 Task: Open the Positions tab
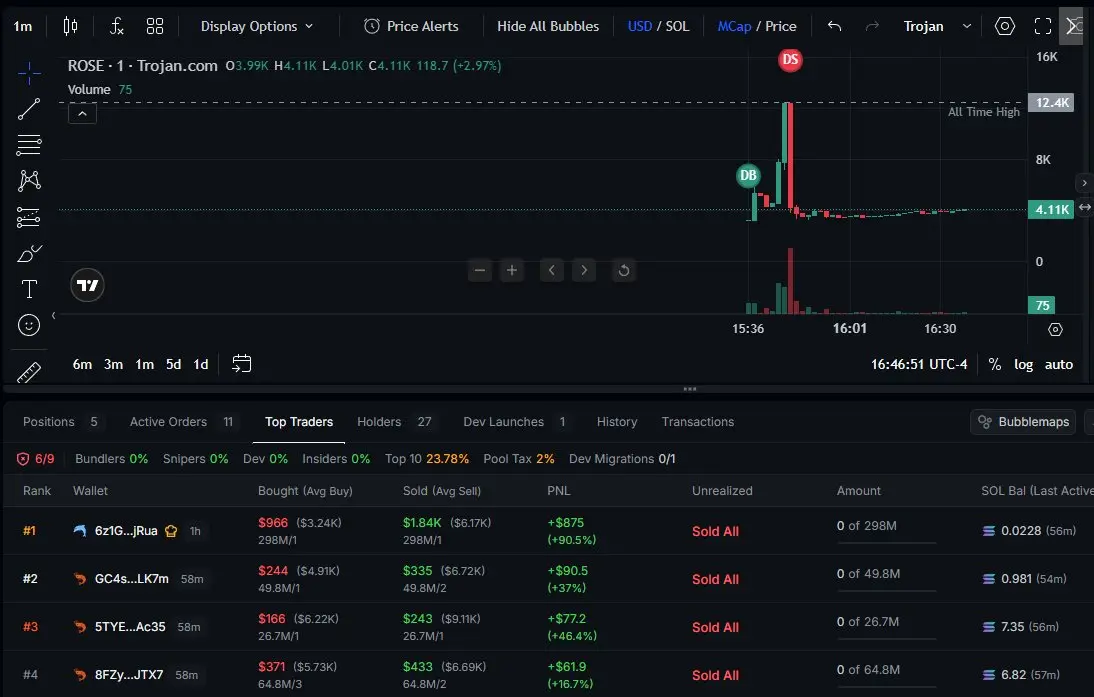(60, 421)
